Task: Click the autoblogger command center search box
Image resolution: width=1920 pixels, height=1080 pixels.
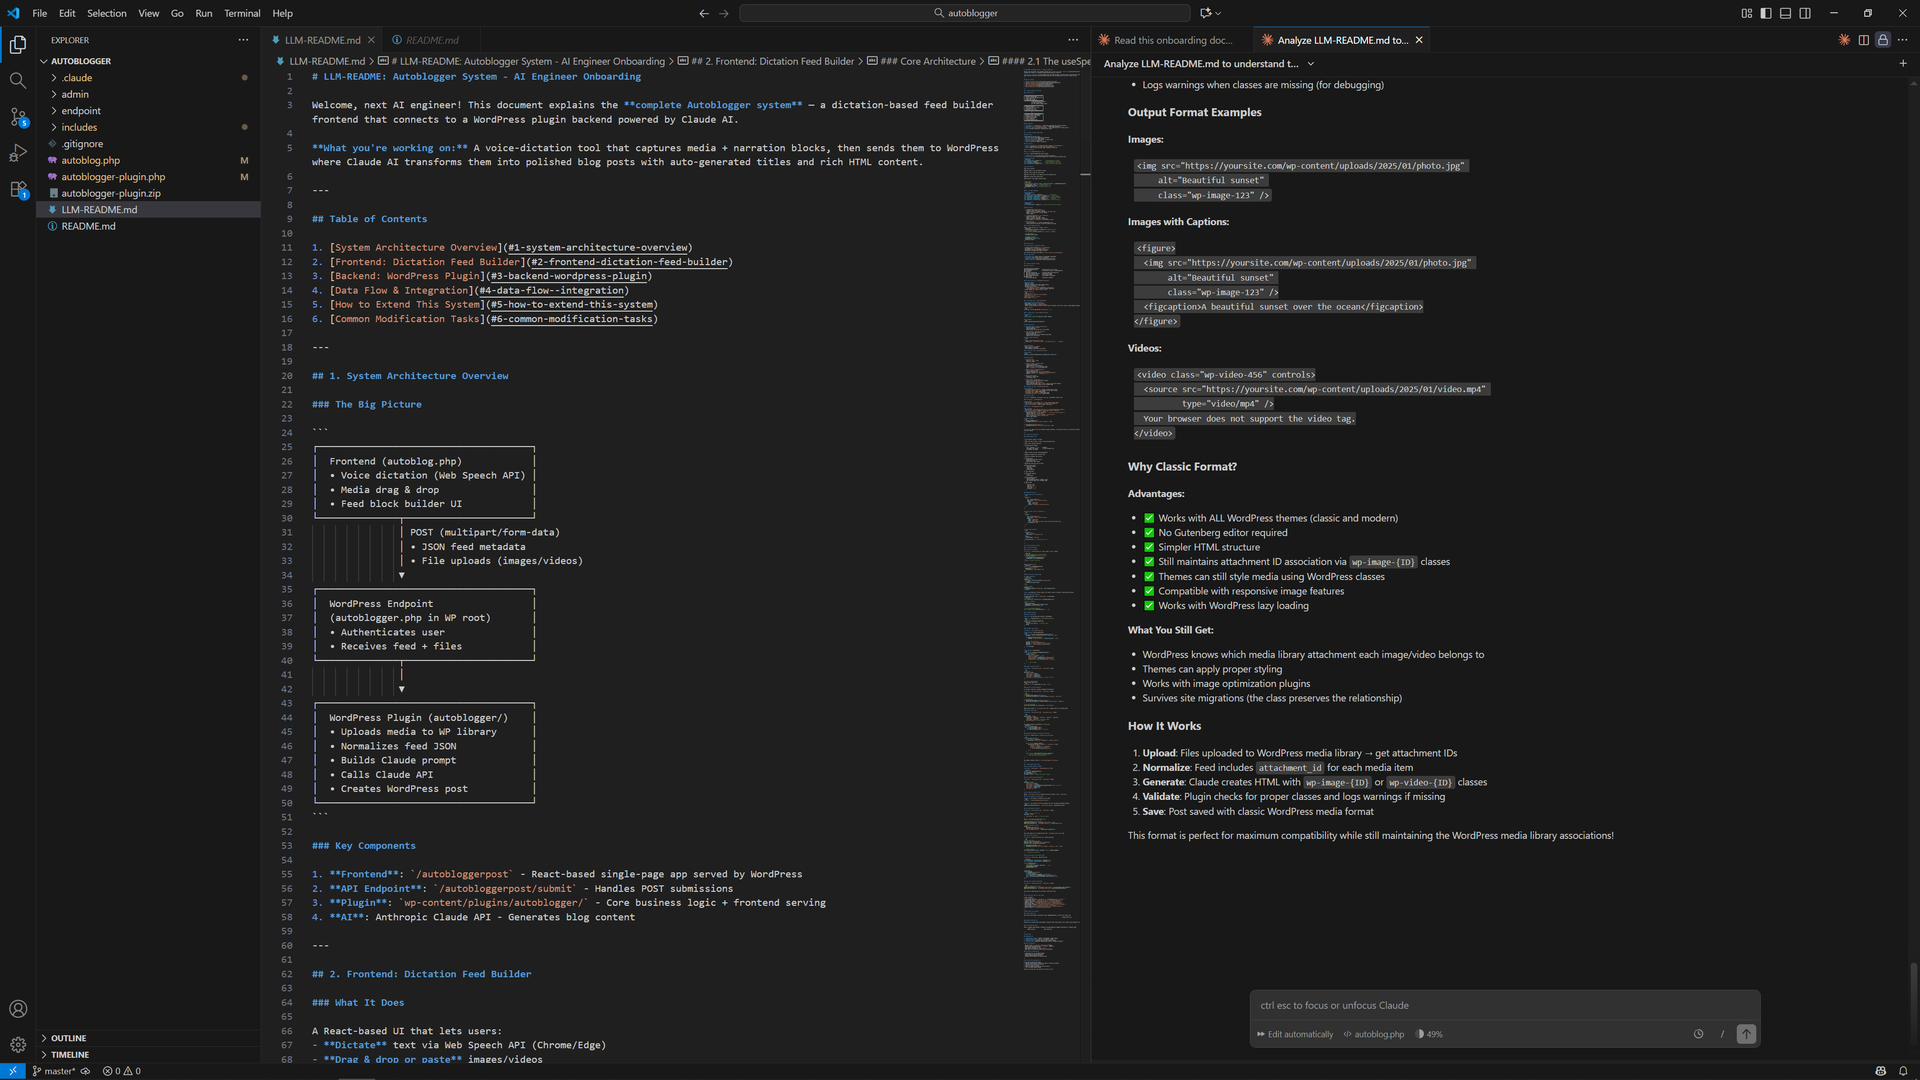Action: click(965, 13)
